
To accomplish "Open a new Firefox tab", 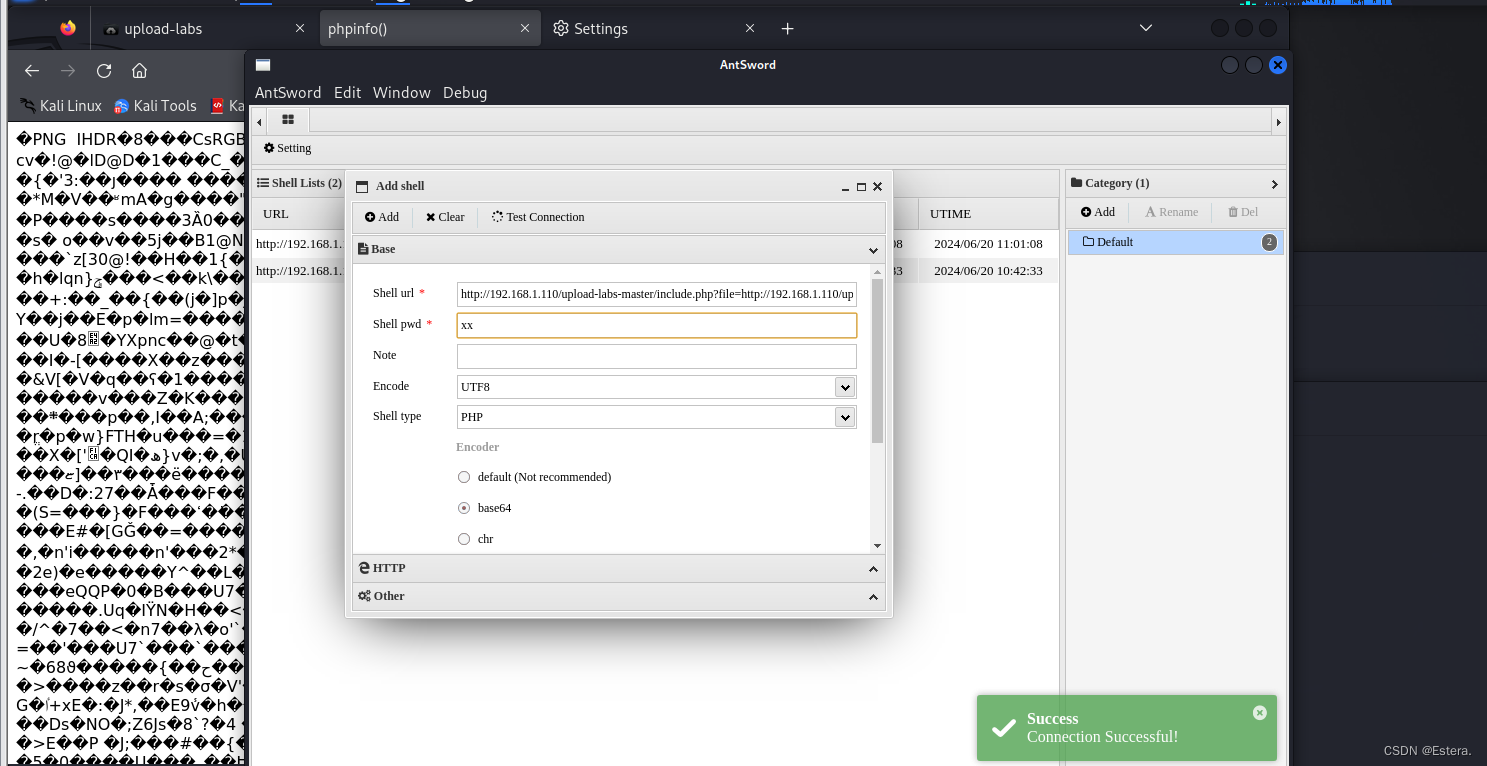I will point(788,29).
